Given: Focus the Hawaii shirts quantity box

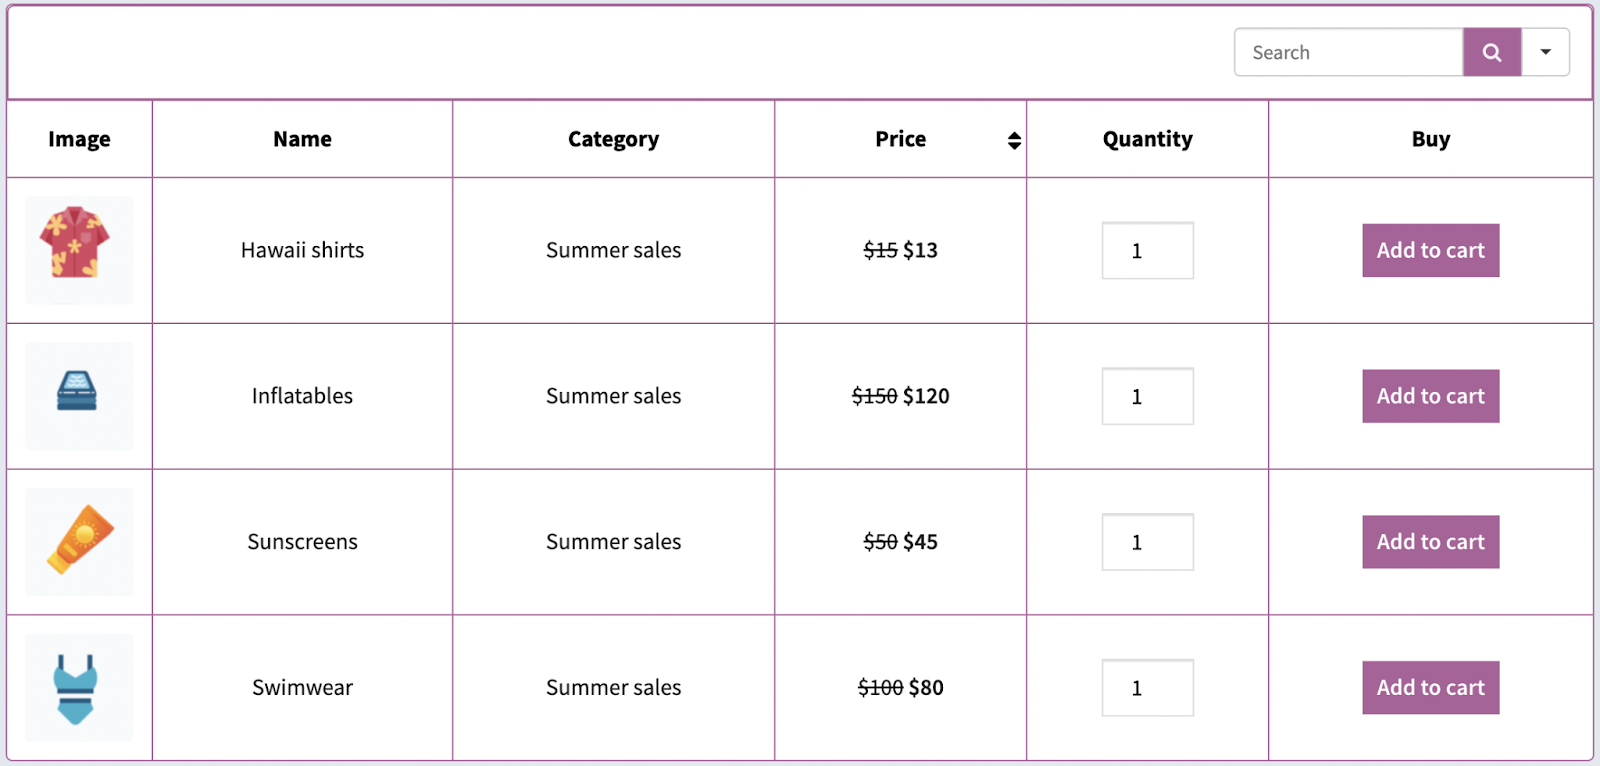Looking at the screenshot, I should [x=1147, y=250].
